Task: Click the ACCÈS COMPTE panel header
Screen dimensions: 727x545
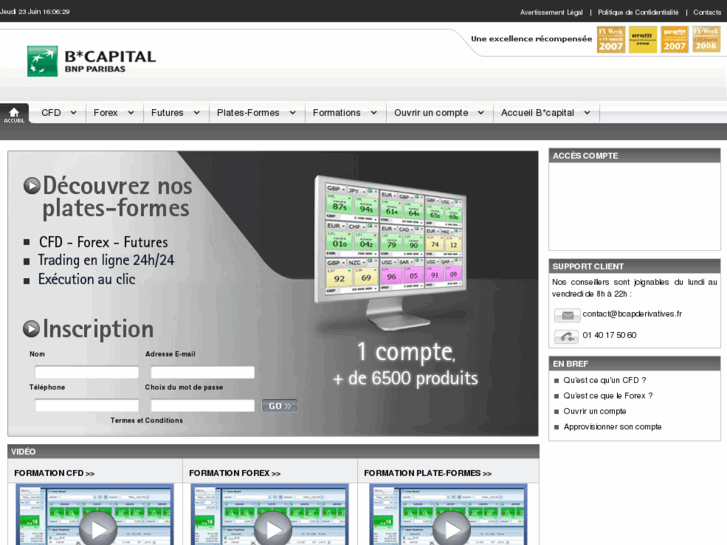Action: [634, 155]
